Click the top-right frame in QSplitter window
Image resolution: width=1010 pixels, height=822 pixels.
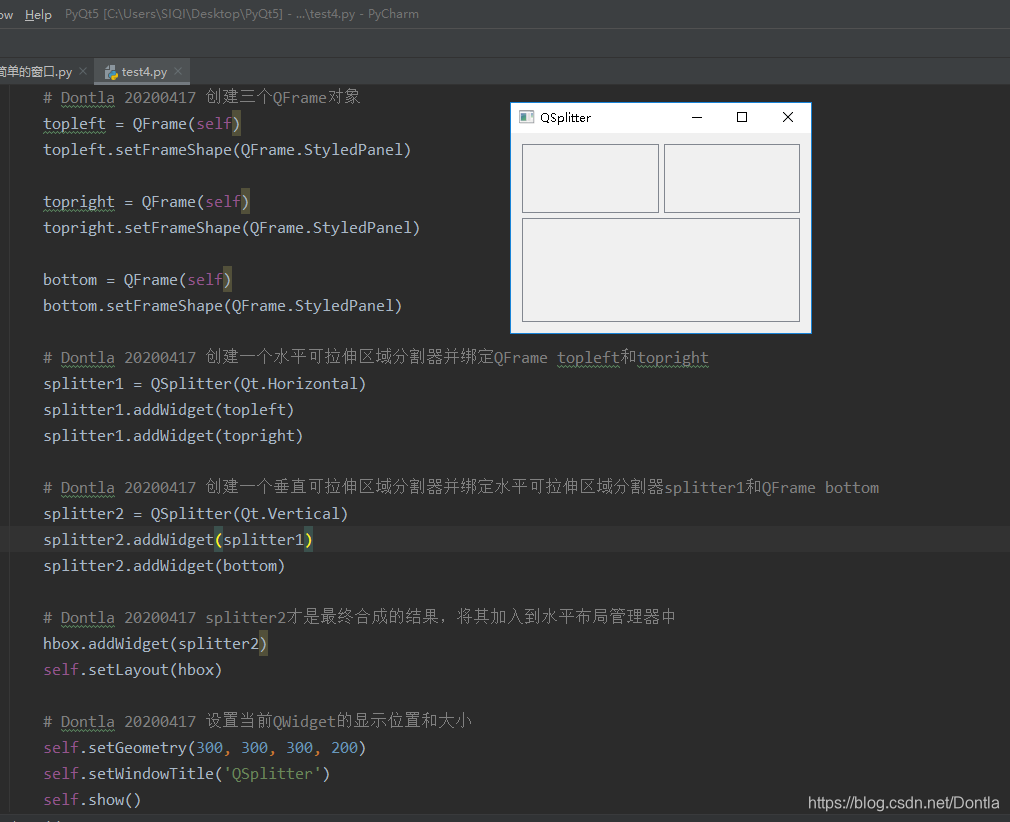(732, 178)
